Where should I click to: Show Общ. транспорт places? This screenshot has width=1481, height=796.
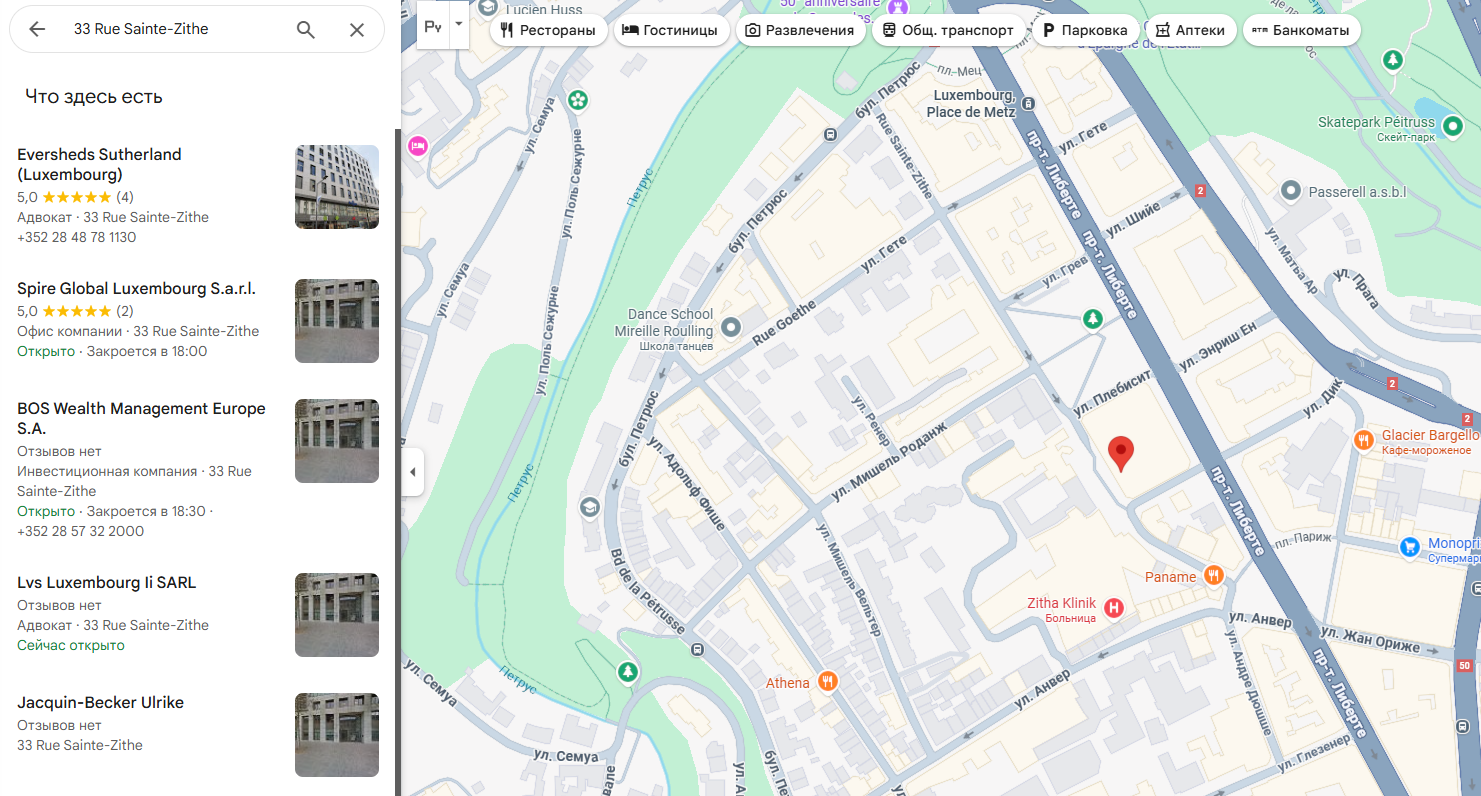click(948, 30)
